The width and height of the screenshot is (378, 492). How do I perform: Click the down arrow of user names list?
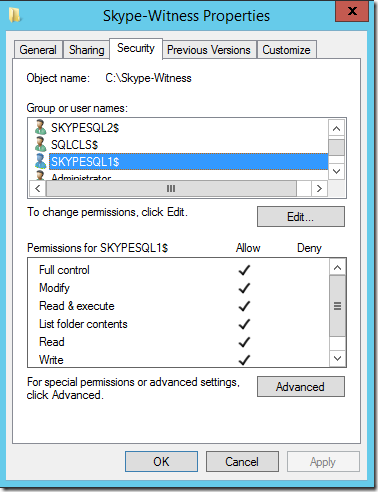click(337, 171)
